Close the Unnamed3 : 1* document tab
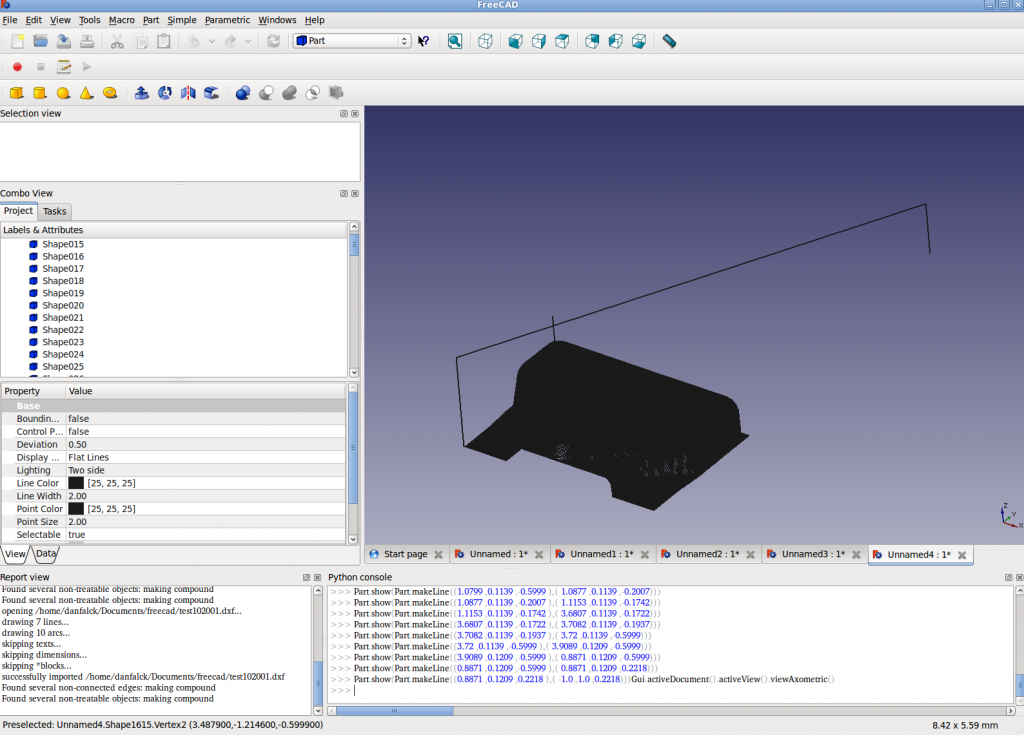This screenshot has width=1024, height=735. tap(856, 554)
